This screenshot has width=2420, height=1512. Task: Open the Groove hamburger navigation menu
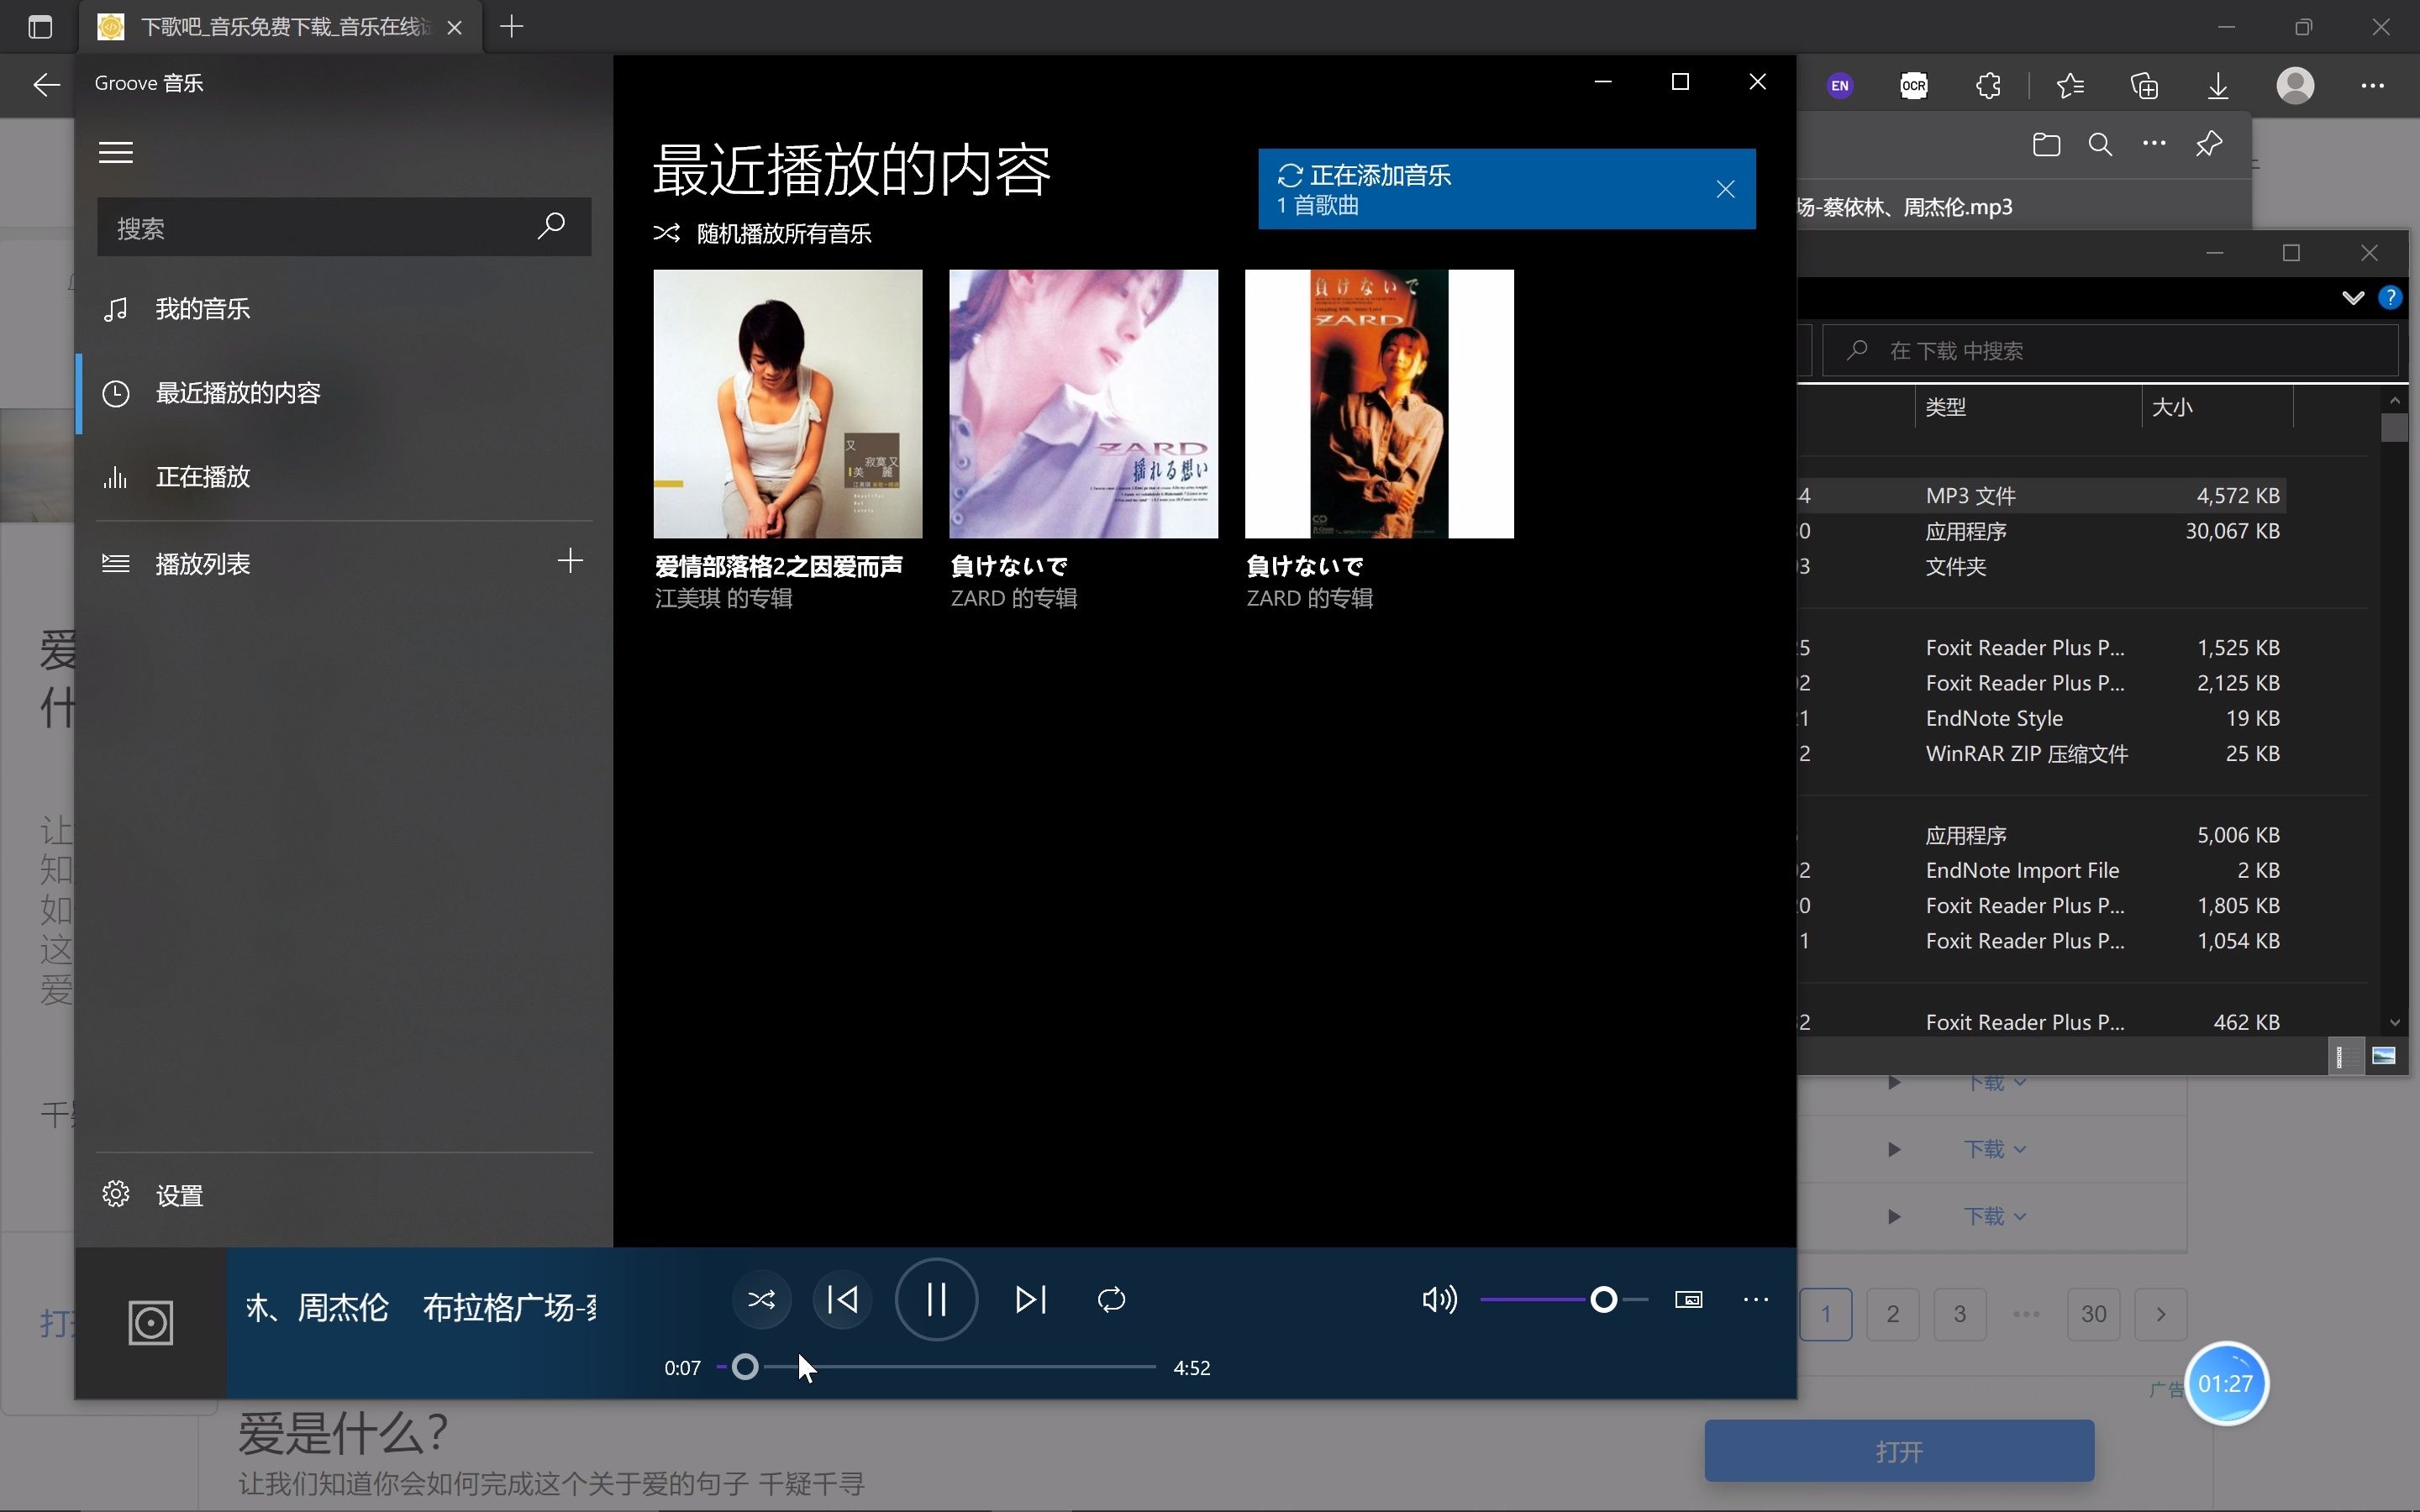click(116, 152)
